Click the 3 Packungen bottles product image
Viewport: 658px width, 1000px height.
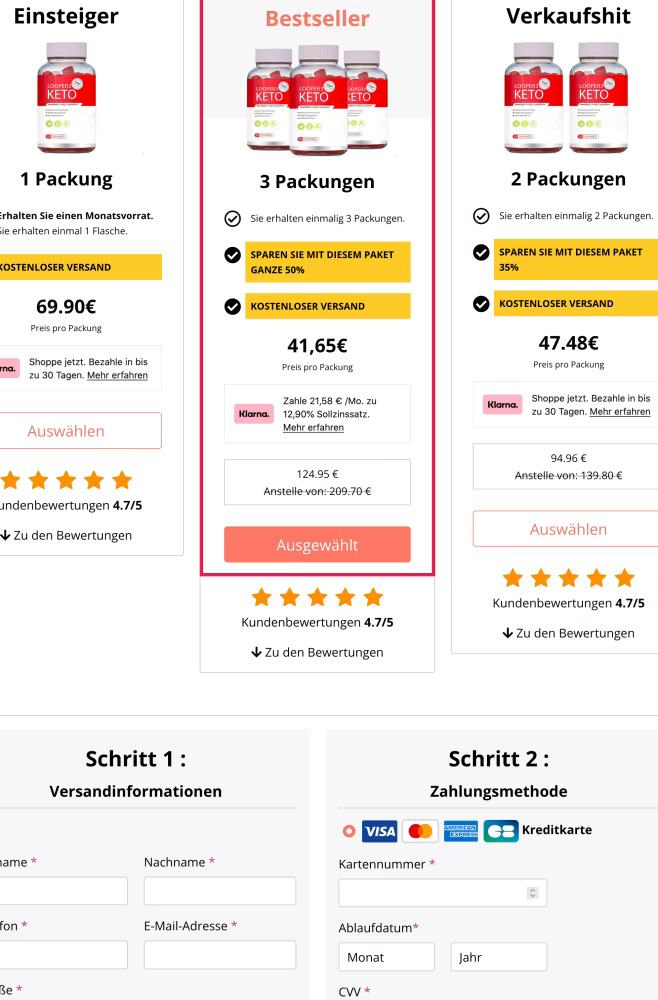coord(318,99)
